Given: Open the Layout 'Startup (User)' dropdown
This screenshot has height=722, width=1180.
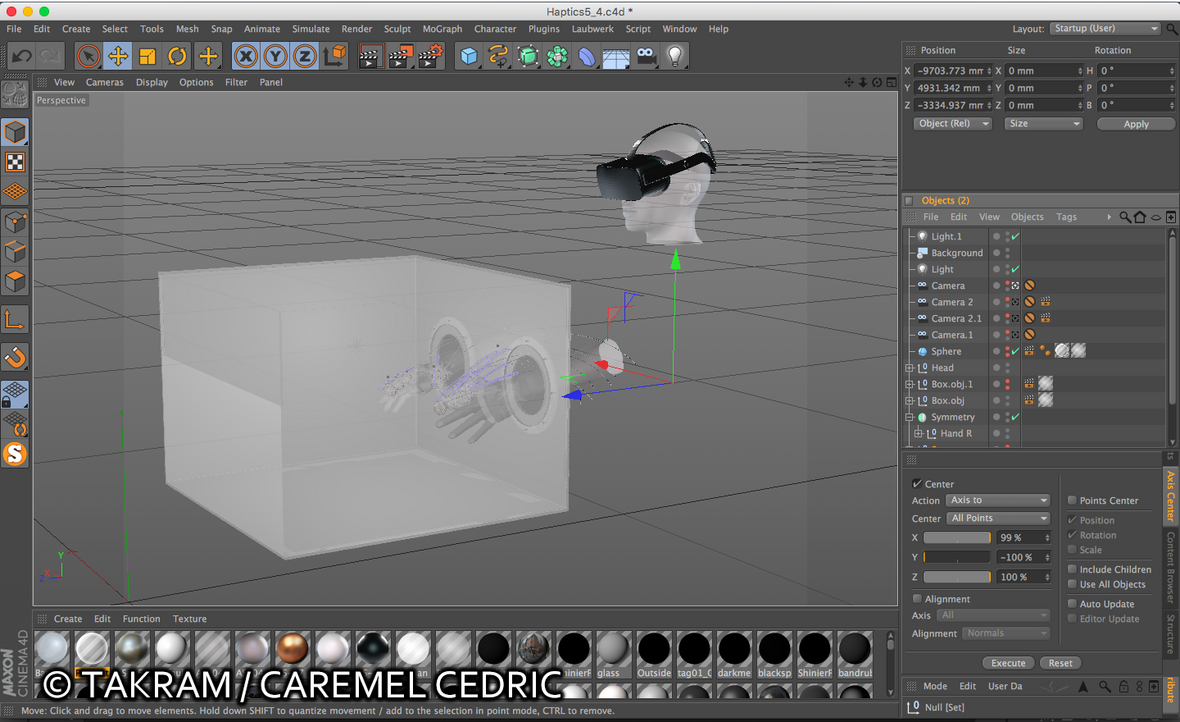Looking at the screenshot, I should (x=1105, y=29).
